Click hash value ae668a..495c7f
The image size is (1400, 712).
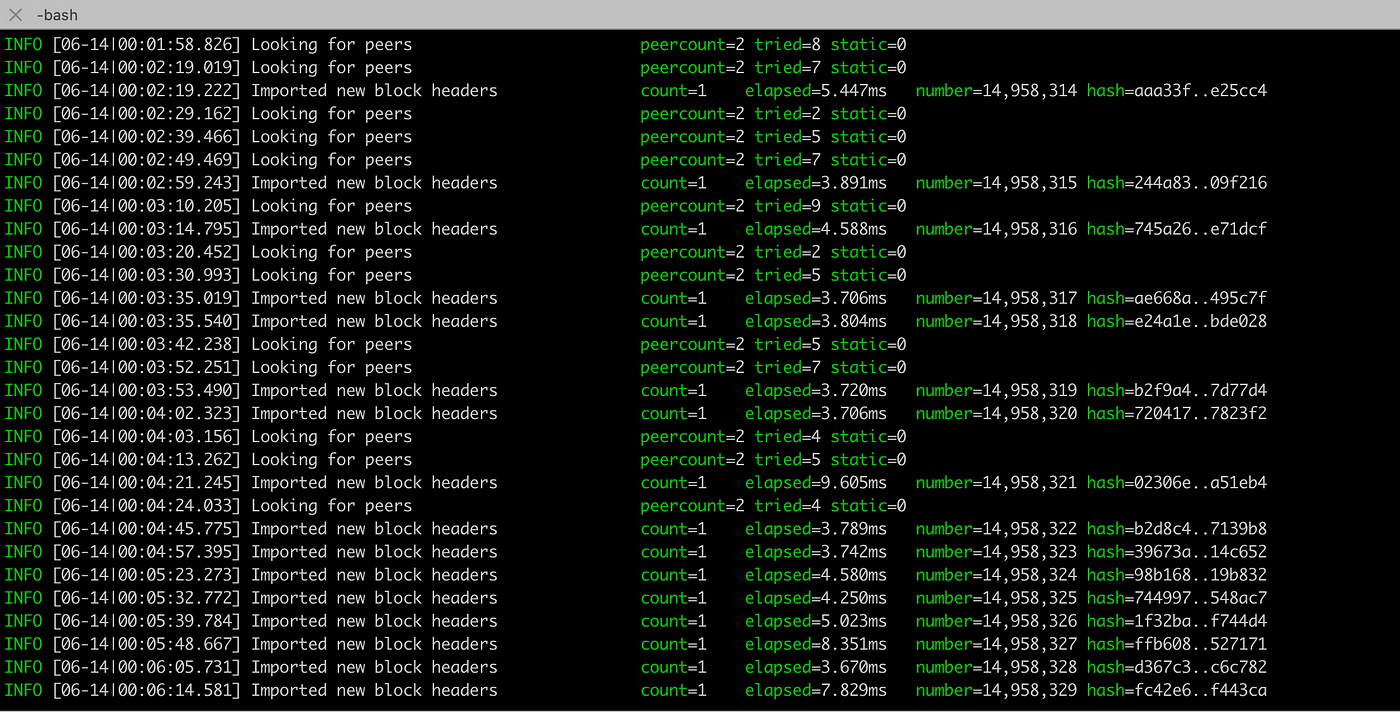click(x=1199, y=298)
